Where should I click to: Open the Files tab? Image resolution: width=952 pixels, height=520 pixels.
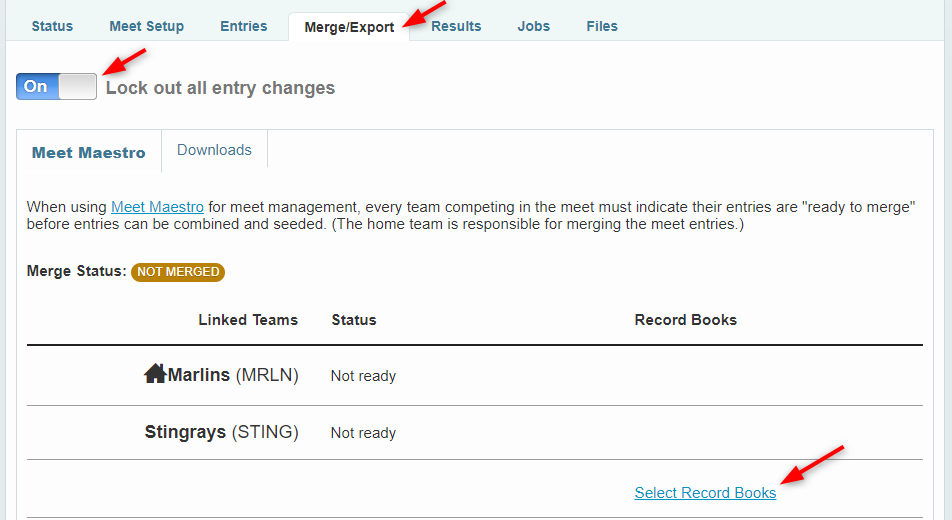[x=602, y=26]
